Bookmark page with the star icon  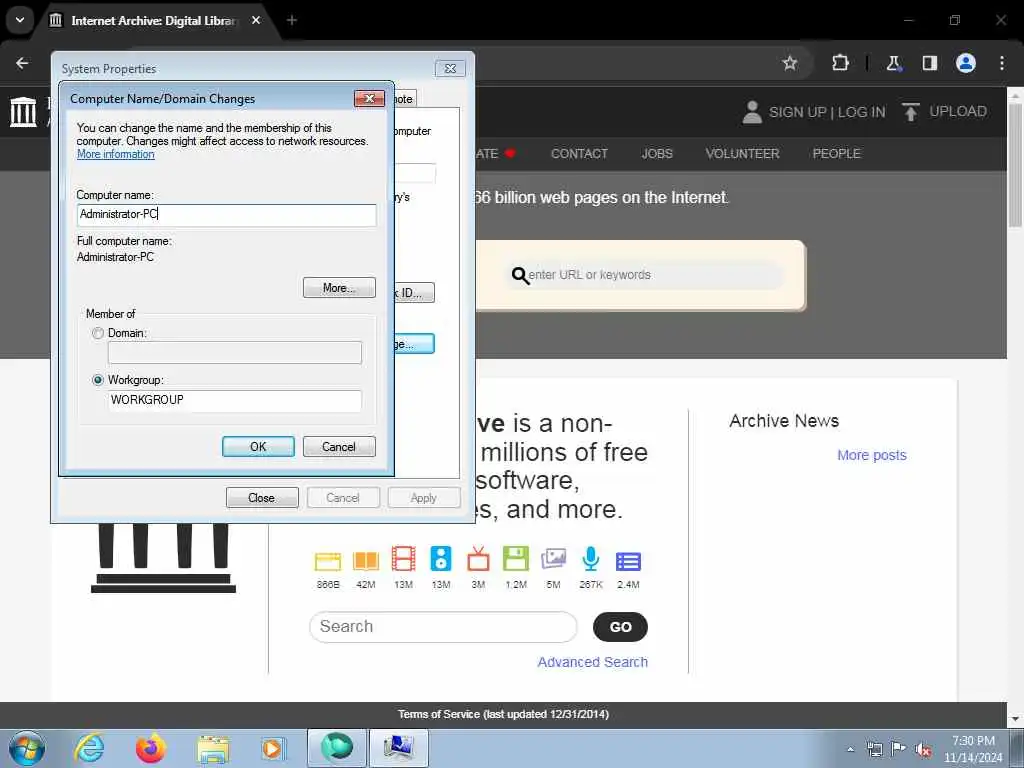790,63
